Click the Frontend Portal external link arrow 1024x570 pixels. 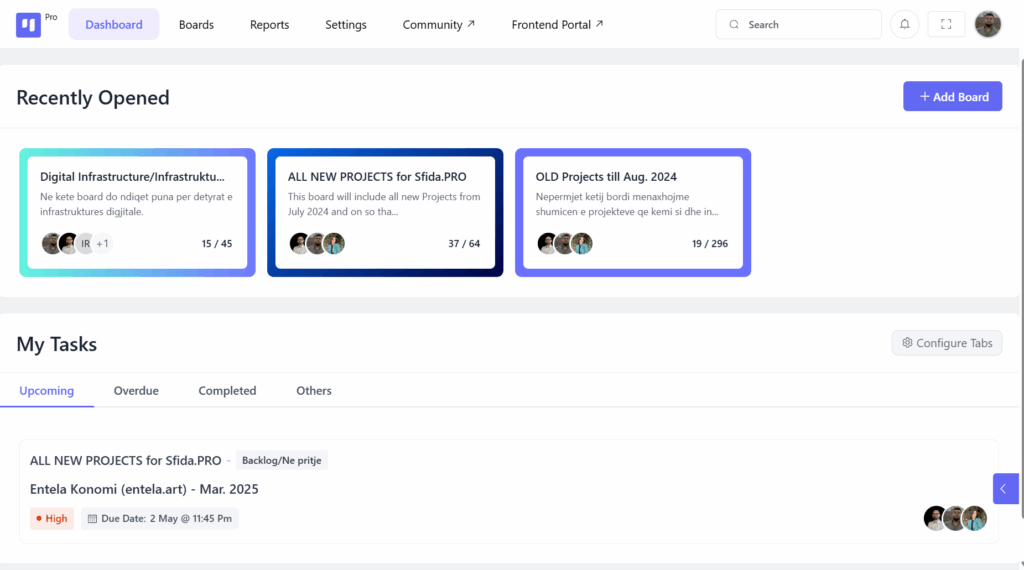click(x=600, y=24)
